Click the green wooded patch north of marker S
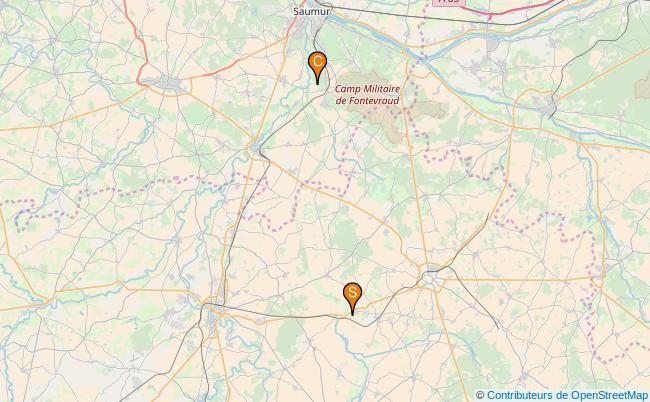 [x=350, y=238]
